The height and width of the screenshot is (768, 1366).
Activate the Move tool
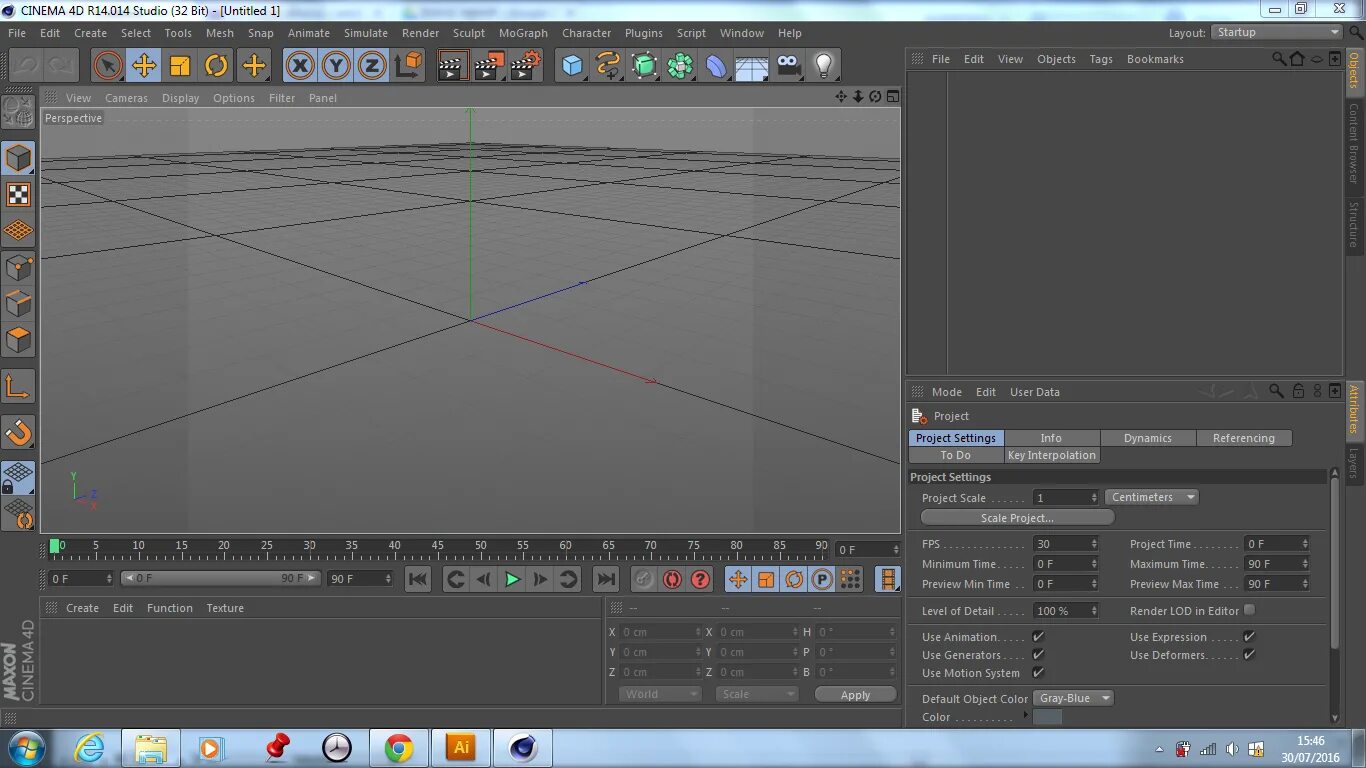144,66
